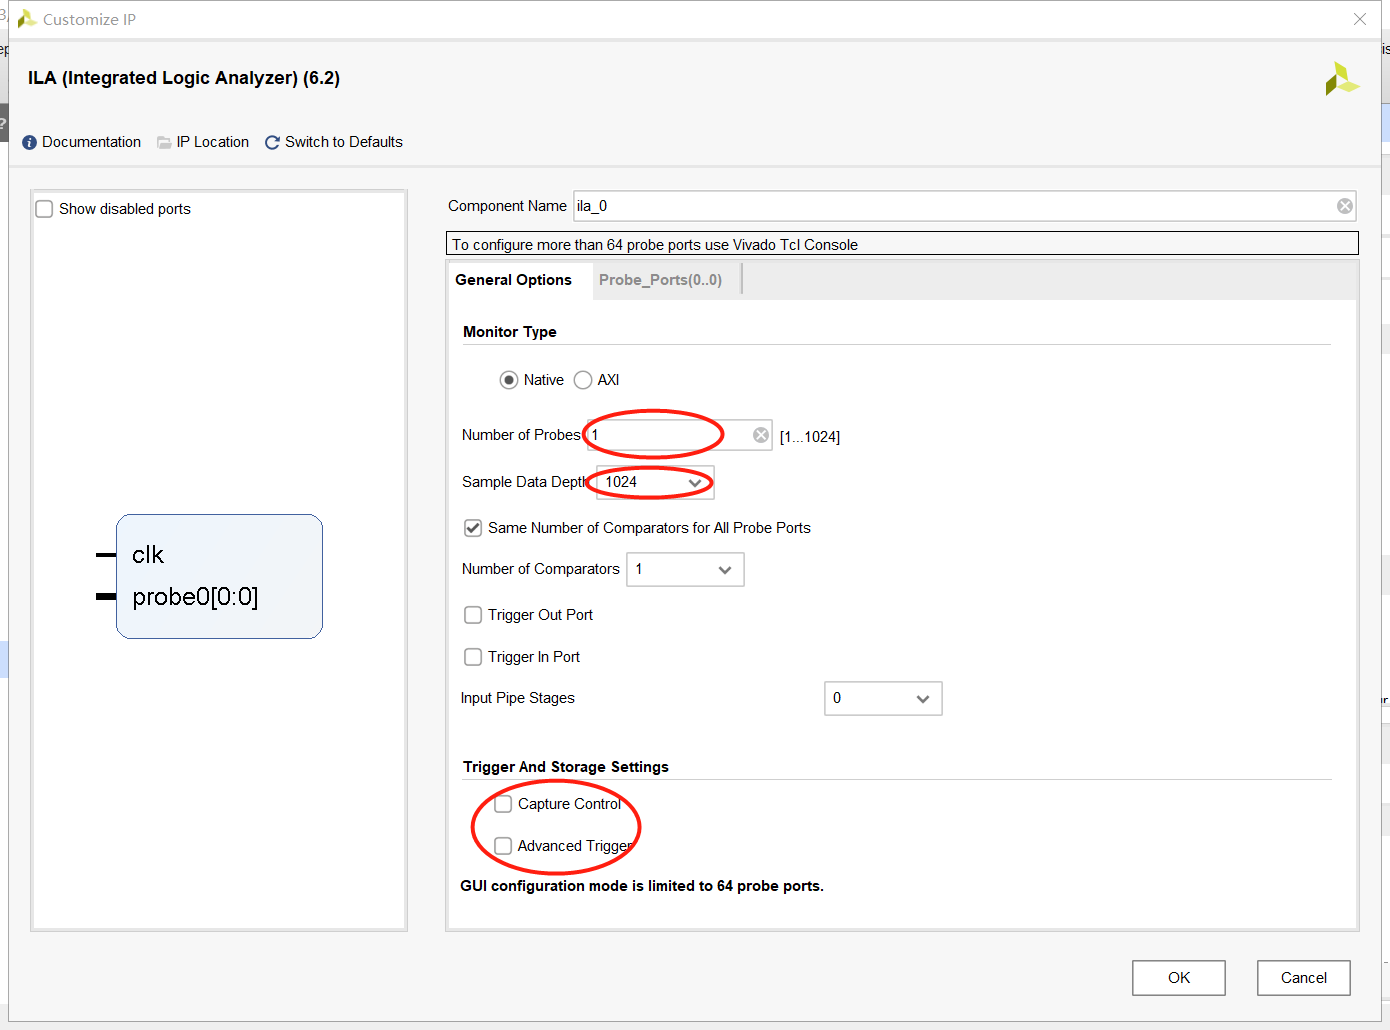Click the Tcl Console notice about 64 probe ports
1390x1030 pixels.
655,245
